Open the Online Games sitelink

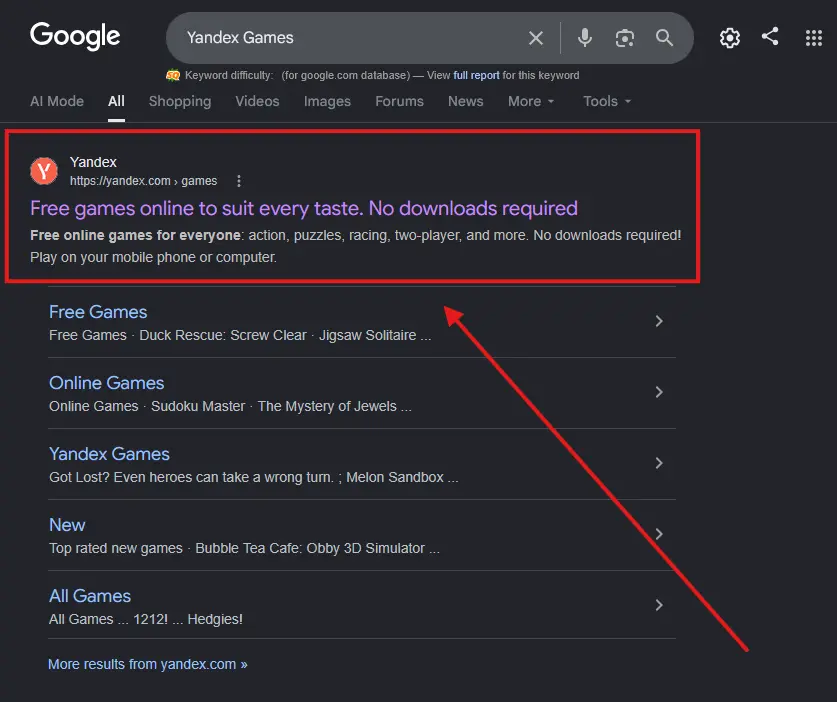(x=106, y=383)
